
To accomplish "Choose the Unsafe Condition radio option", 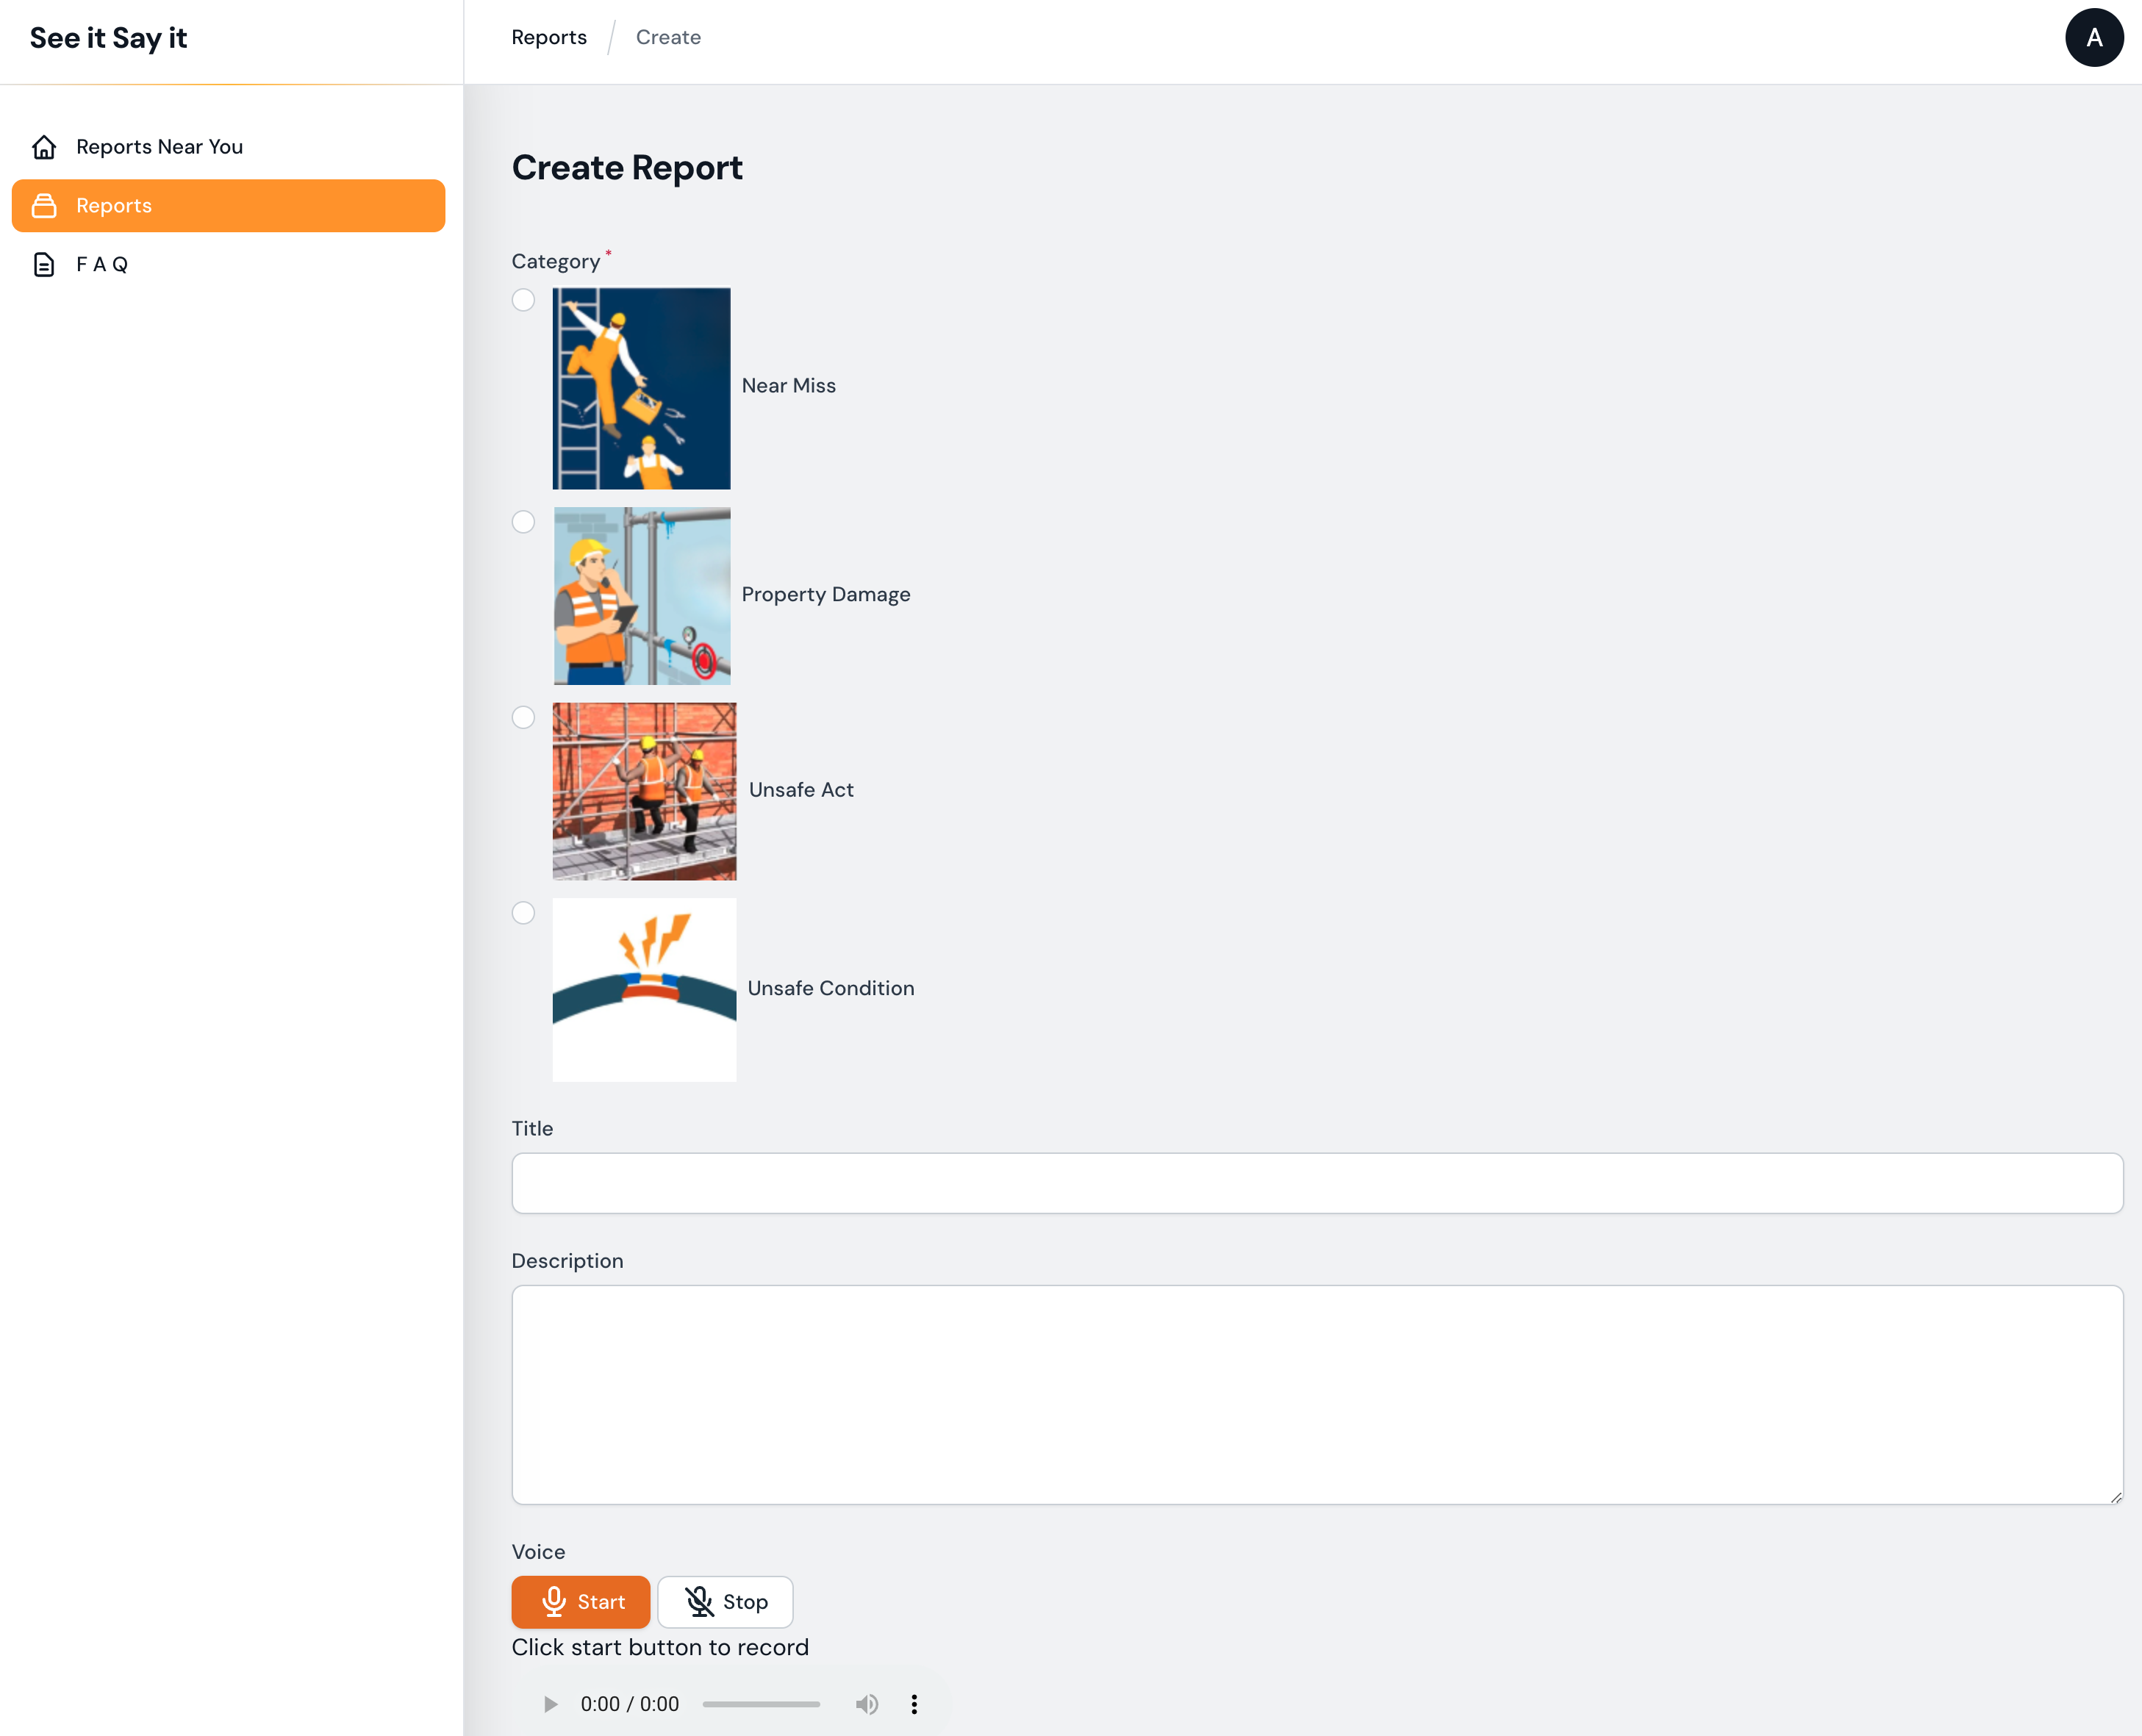I will (x=523, y=912).
